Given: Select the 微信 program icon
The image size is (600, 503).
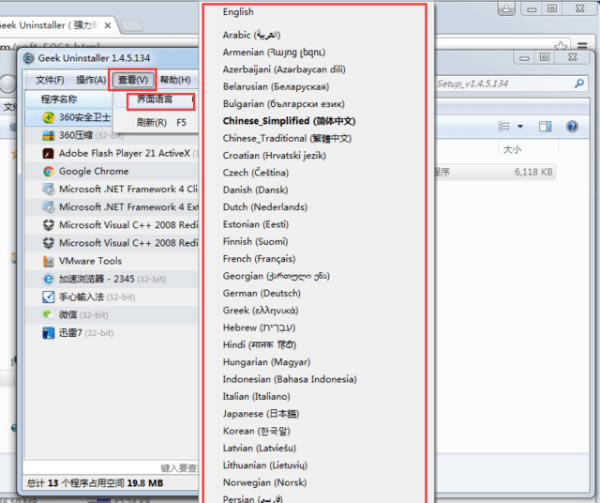Looking at the screenshot, I should pyautogui.click(x=49, y=315).
